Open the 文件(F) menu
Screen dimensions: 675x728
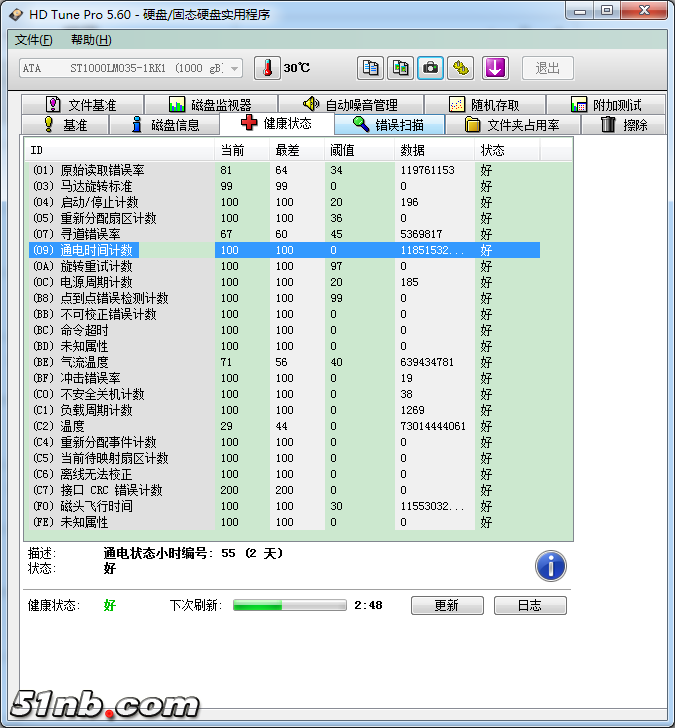click(34, 40)
